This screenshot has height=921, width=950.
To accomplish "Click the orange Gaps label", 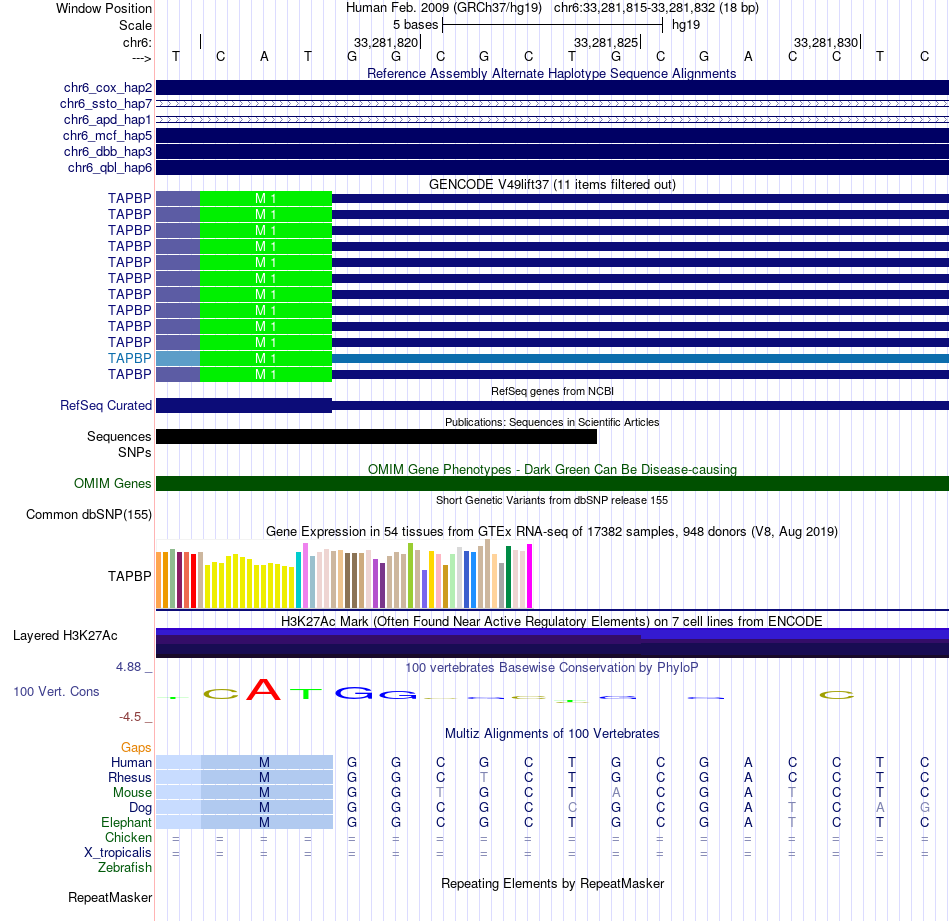I will [x=136, y=748].
